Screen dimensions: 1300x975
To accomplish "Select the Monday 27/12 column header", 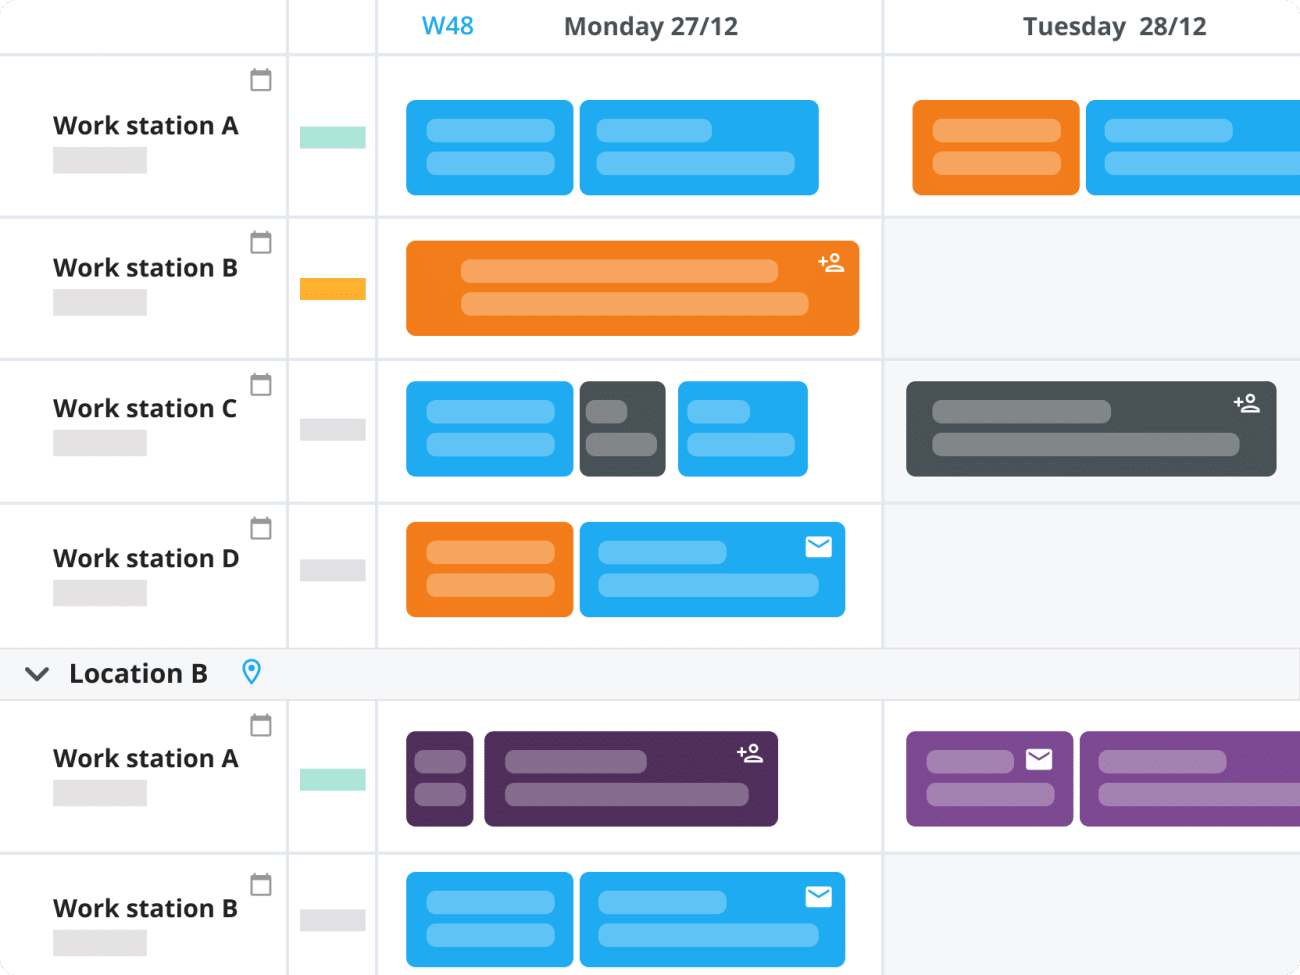I will pyautogui.click(x=651, y=27).
